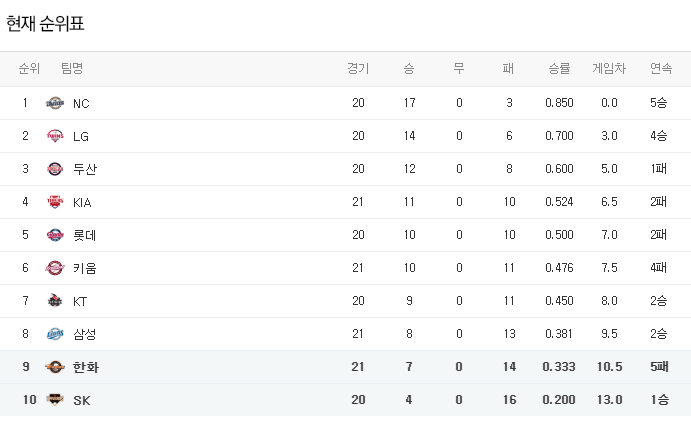Click SK's 0.200 win rate cell
This screenshot has height=425, width=691.
(559, 400)
